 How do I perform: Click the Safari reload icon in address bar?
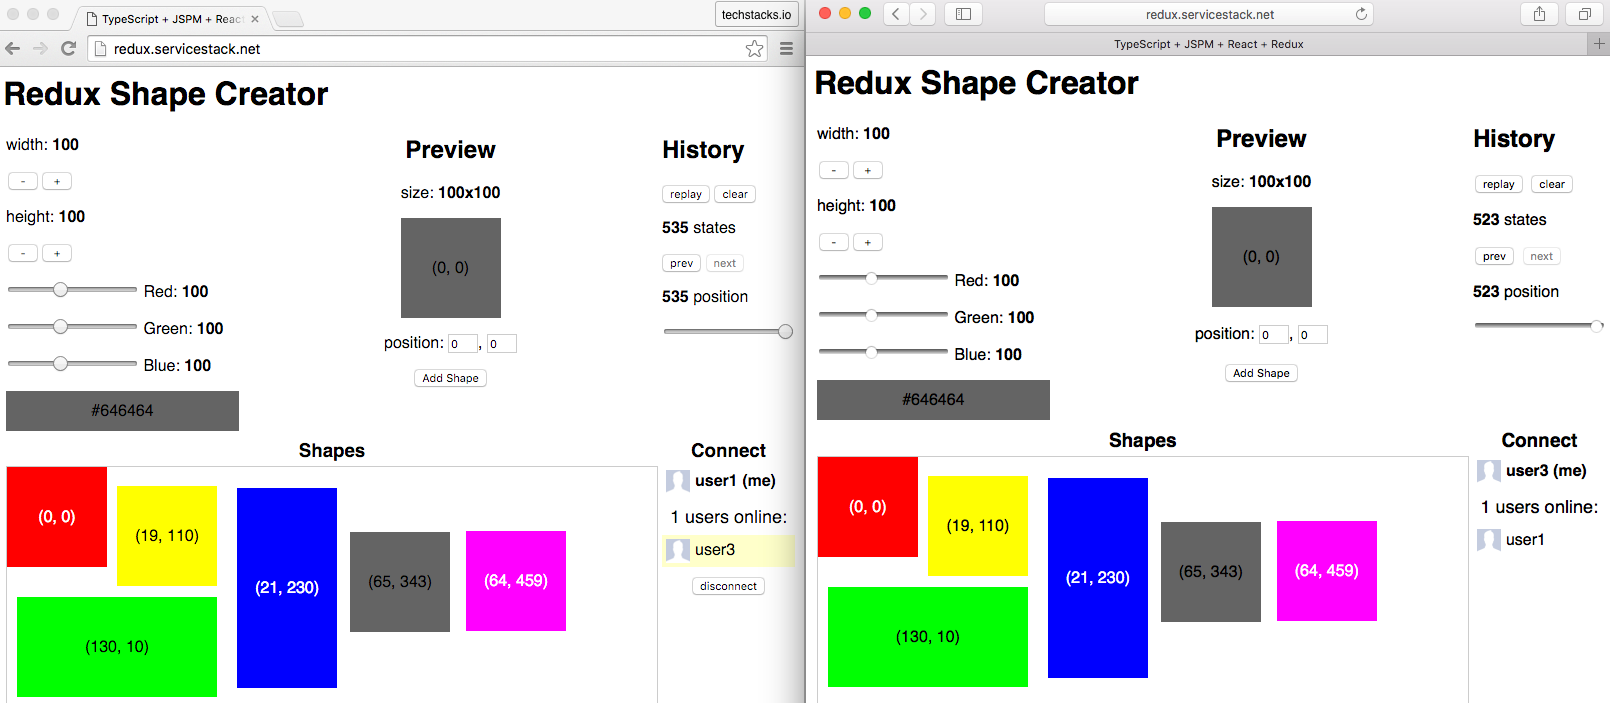tap(1361, 14)
